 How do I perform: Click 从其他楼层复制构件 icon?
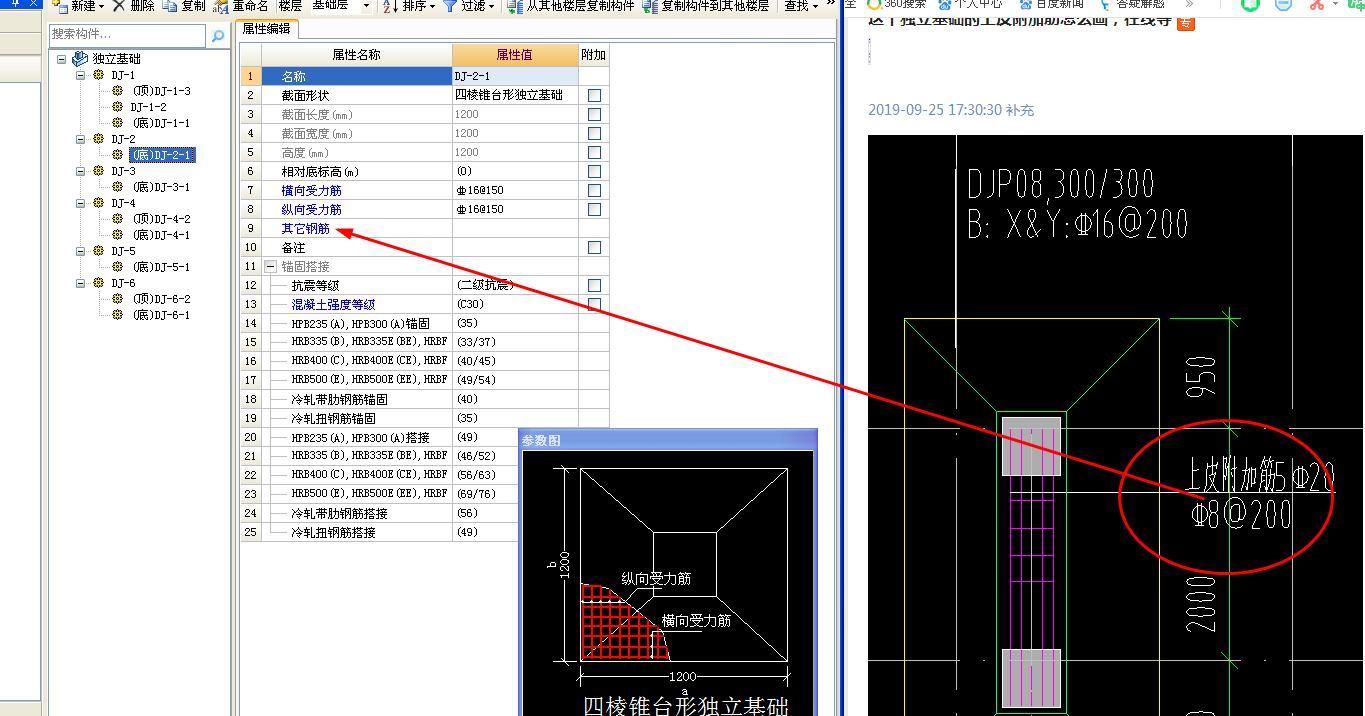pyautogui.click(x=514, y=6)
